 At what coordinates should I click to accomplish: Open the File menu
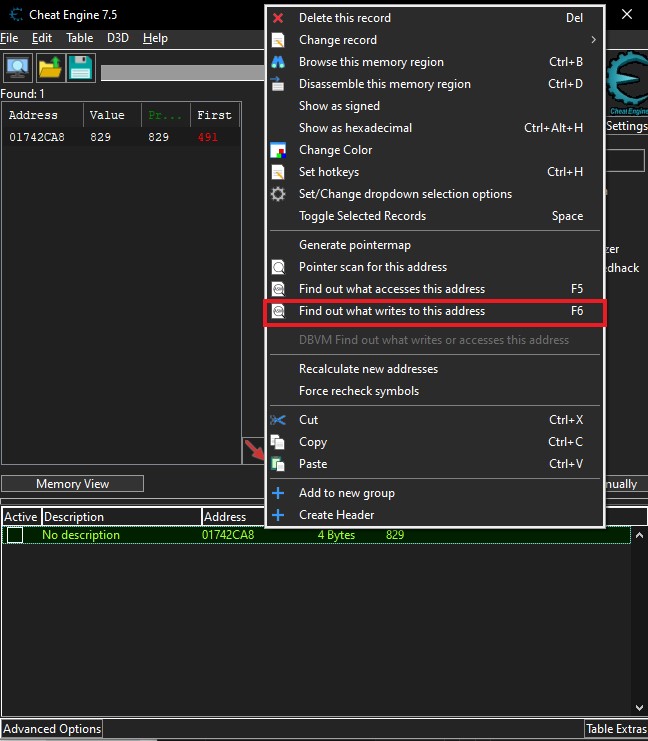pos(9,38)
